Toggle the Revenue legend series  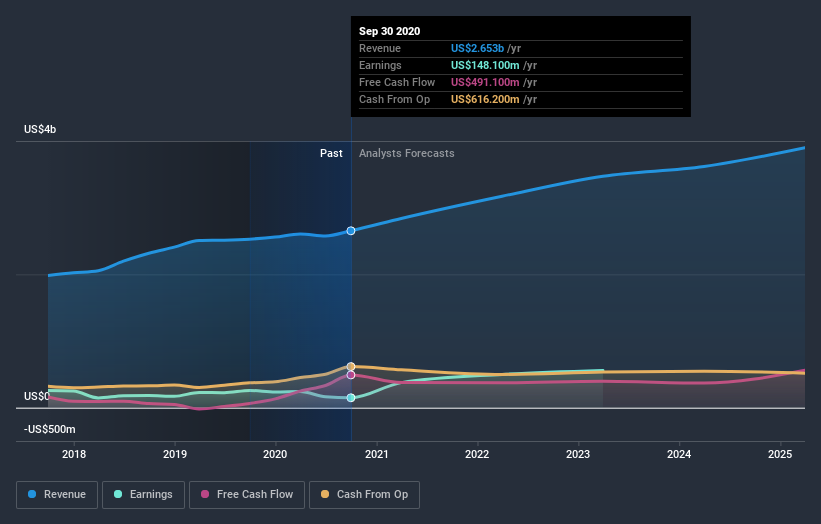coord(57,495)
